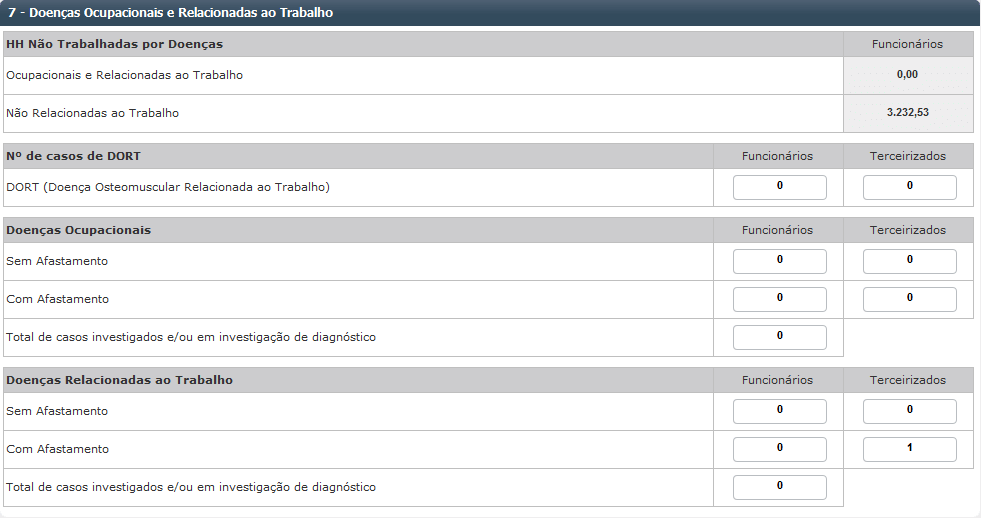This screenshot has width=981, height=518.
Task: Click the 0,00 Ocupacionais hours value
Action: pyautogui.click(x=907, y=75)
